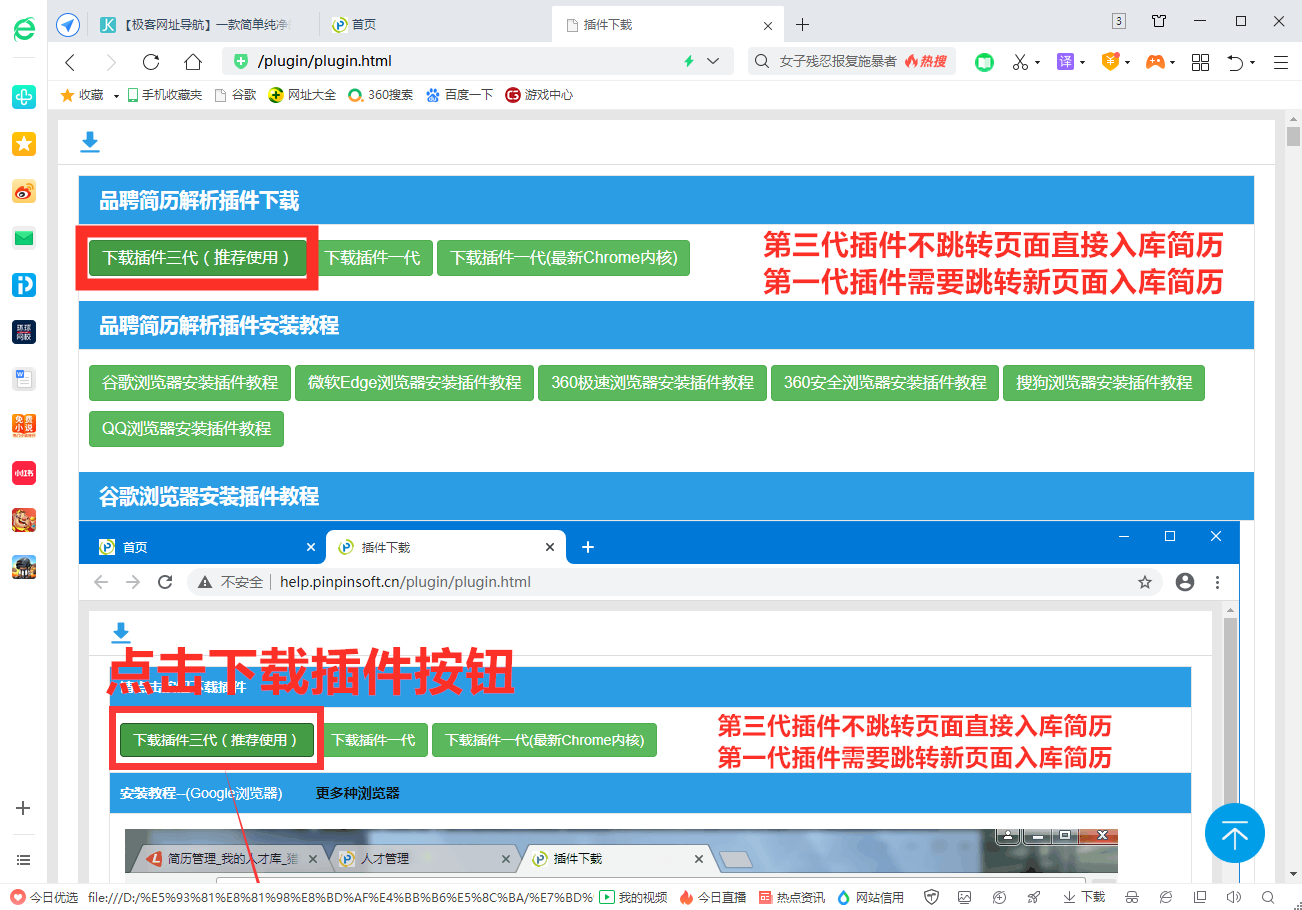The width and height of the screenshot is (1302, 910).
Task: Open the mail icon in left sidebar
Action: click(x=23, y=237)
